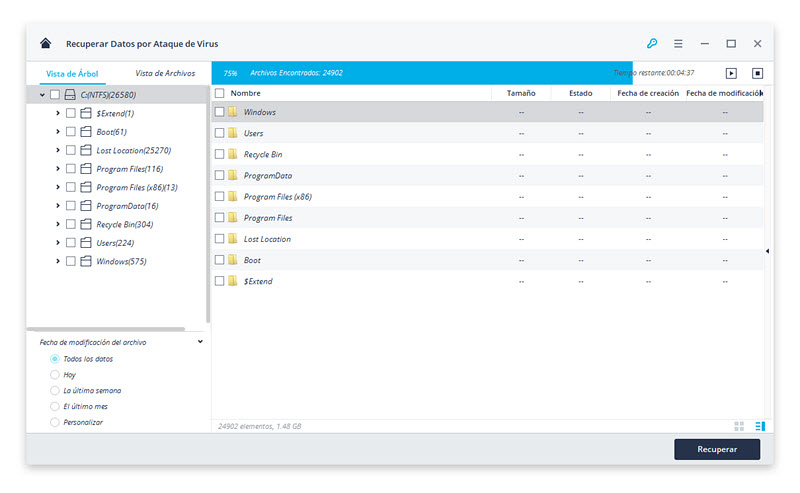Select the Program Files (x86)(13) tree label
The height and width of the screenshot is (493, 800).
pos(137,187)
